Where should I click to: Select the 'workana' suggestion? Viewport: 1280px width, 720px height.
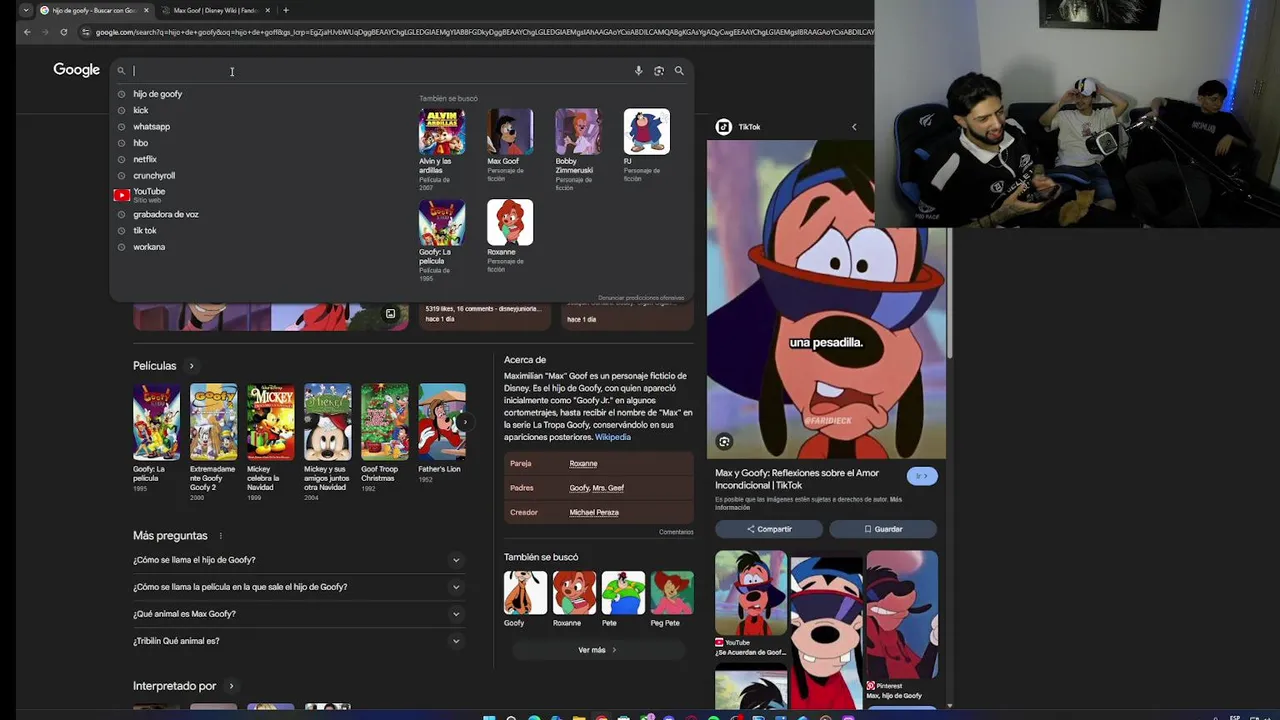point(149,247)
